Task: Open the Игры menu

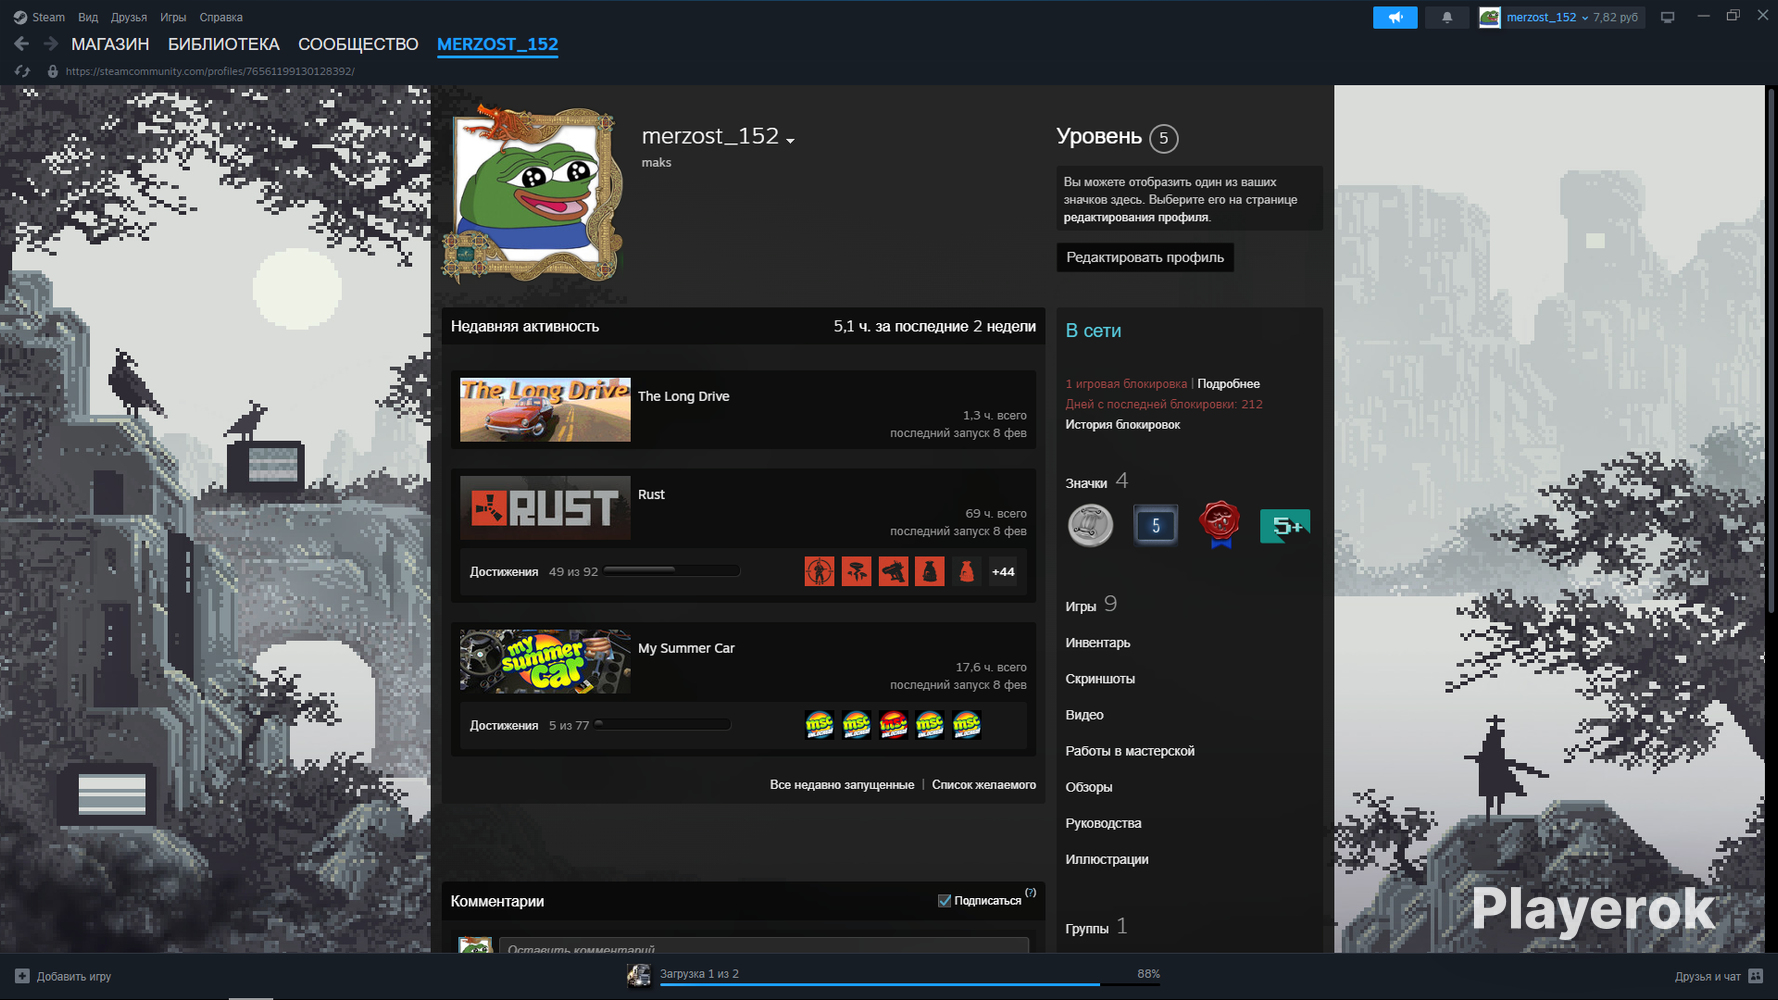Action: 173,17
